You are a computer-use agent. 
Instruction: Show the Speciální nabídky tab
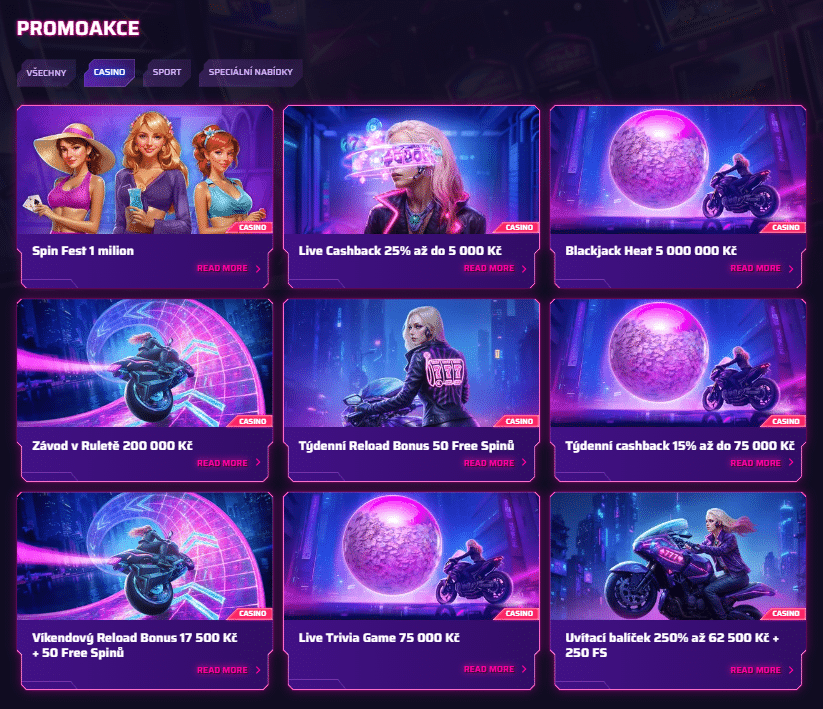point(251,72)
